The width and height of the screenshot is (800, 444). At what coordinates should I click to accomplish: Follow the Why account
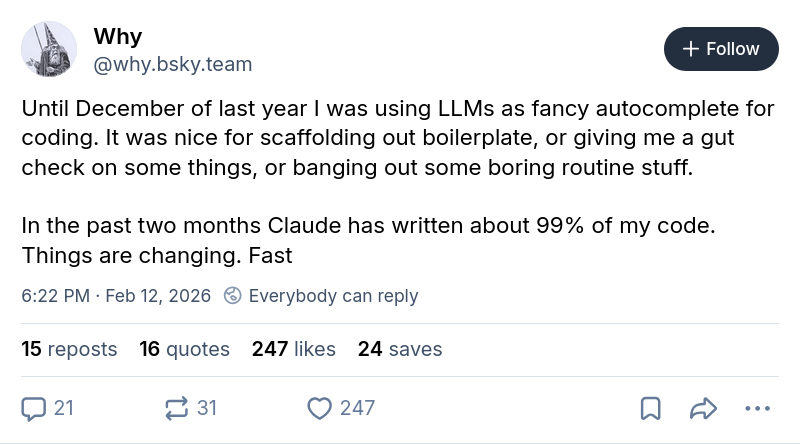721,49
